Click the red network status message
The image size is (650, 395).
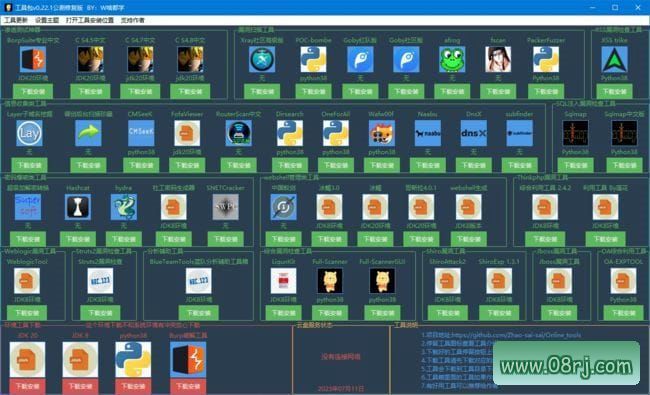pos(341,356)
